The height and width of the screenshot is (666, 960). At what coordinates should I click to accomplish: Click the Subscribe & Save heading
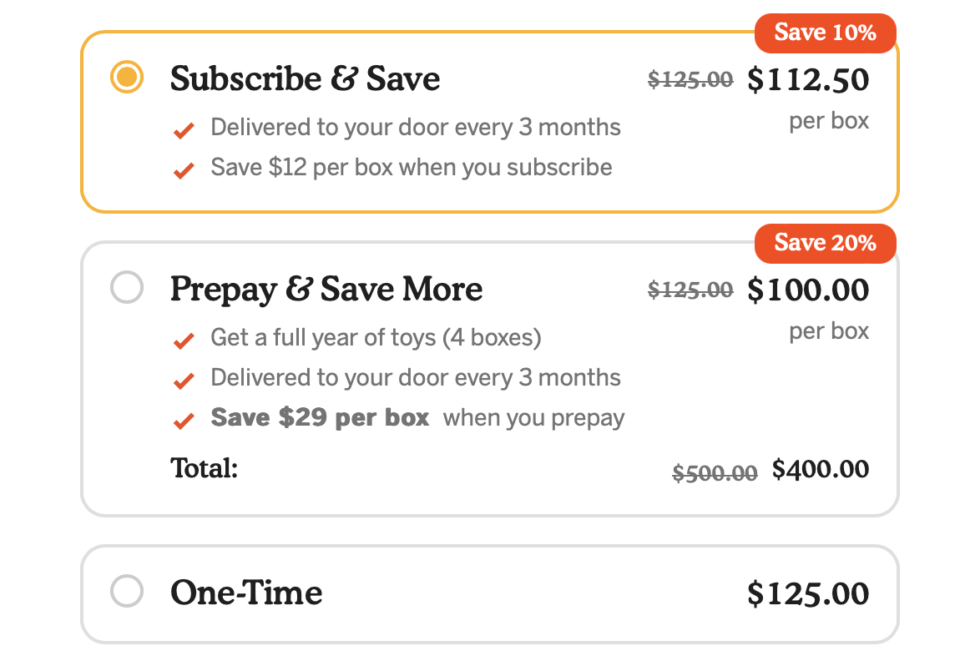tap(305, 79)
